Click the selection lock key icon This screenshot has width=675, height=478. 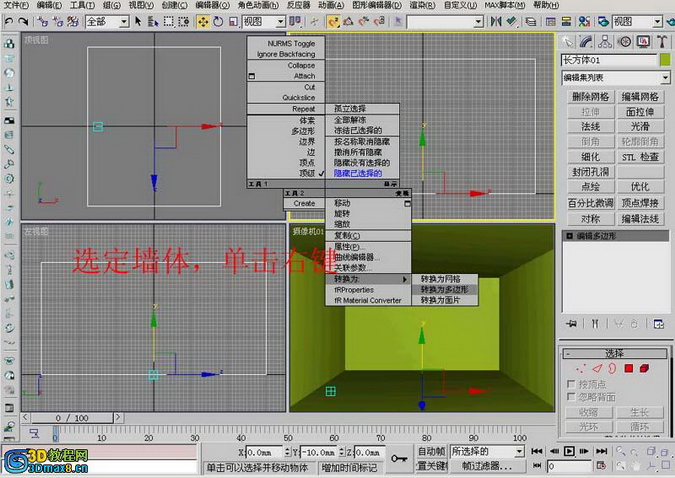tap(398, 459)
